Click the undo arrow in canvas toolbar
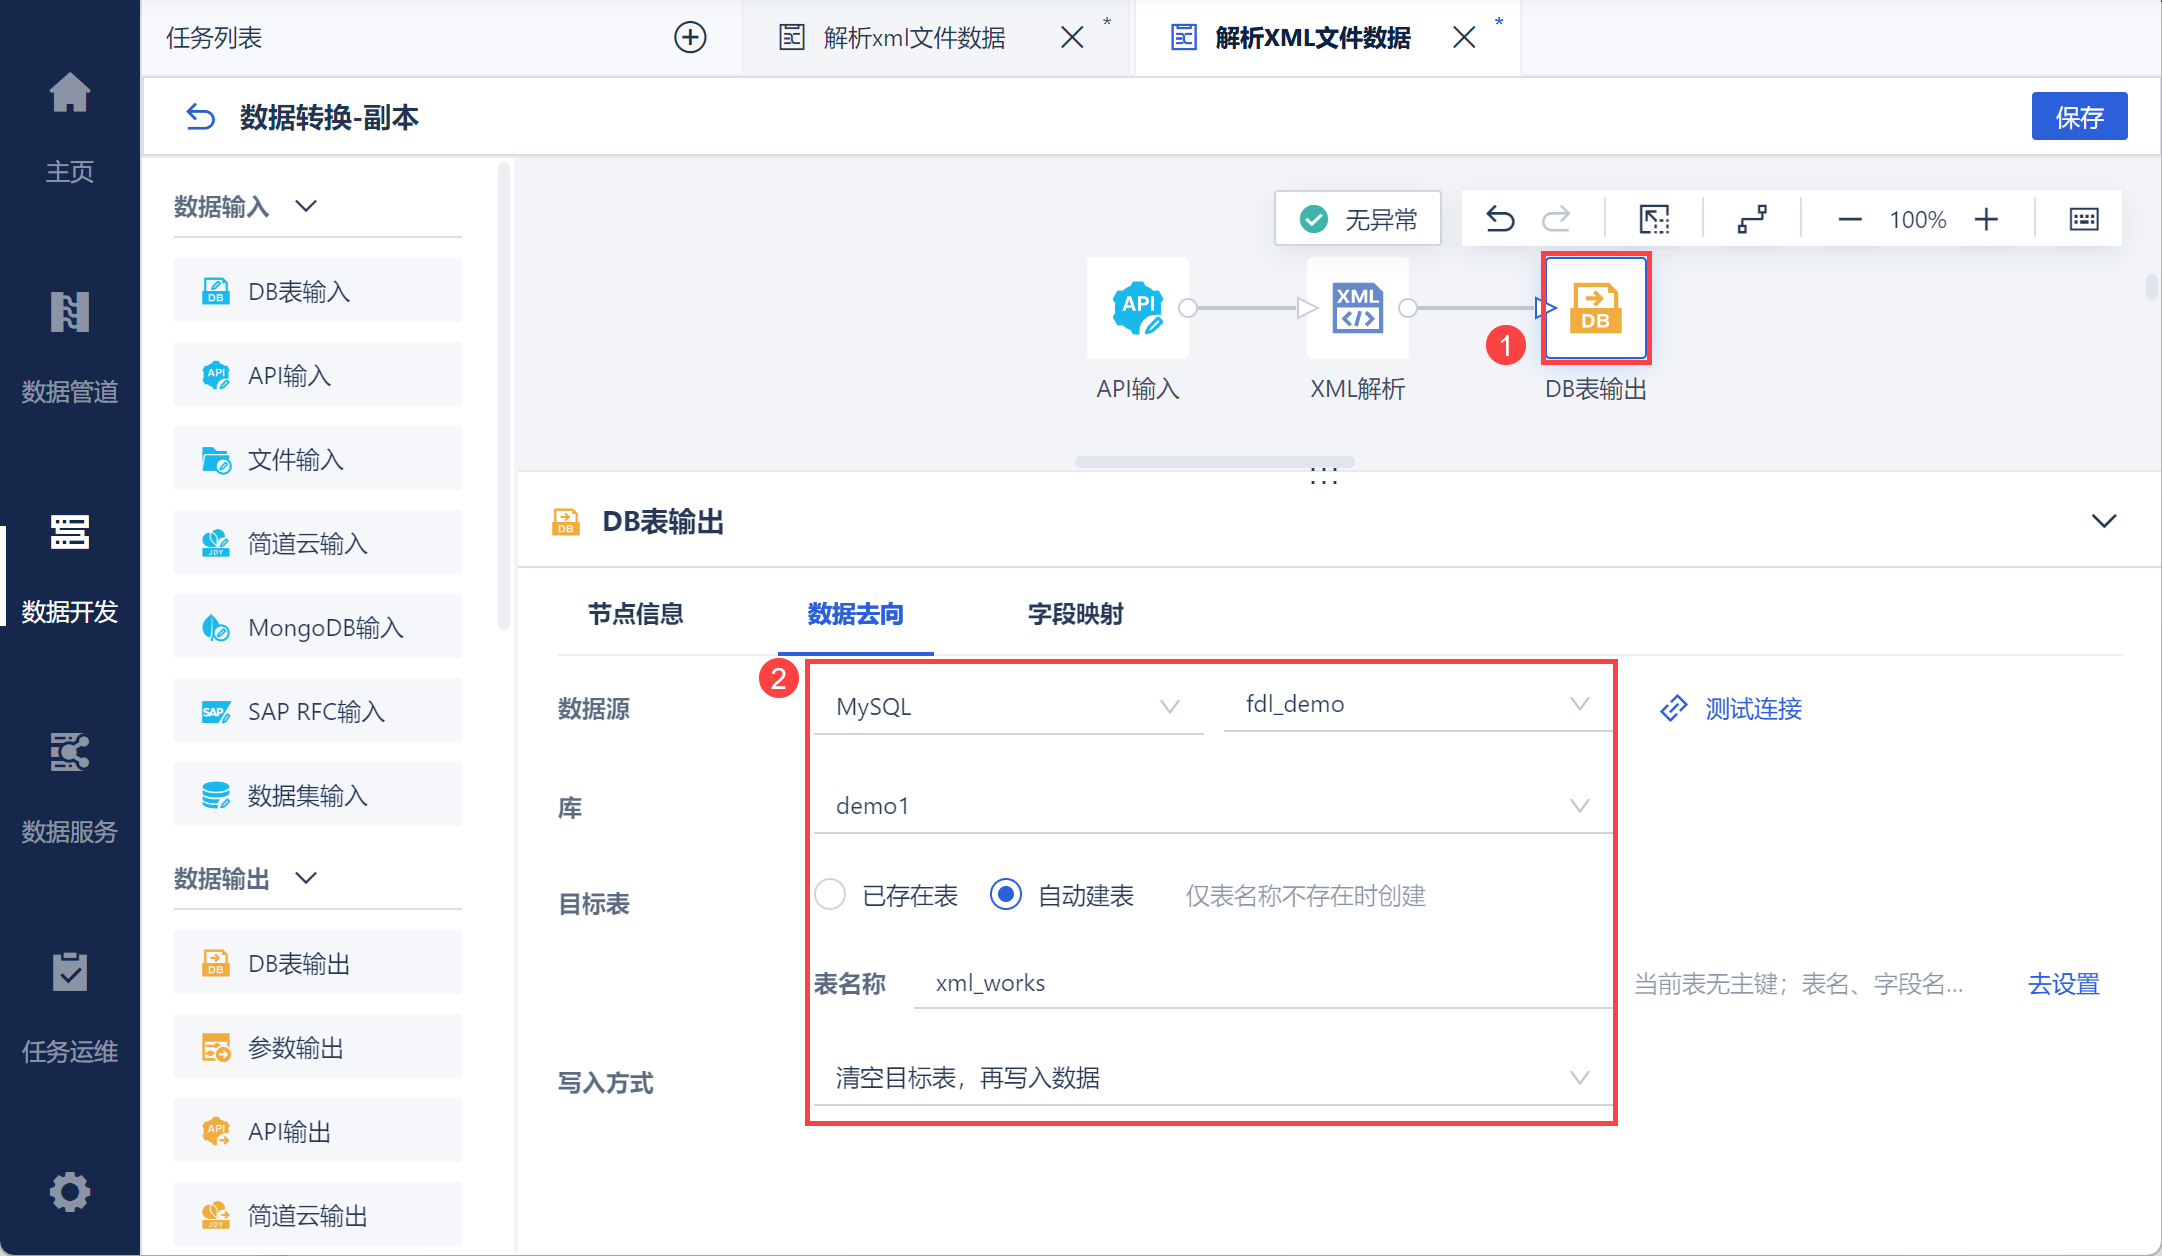Screen dimensions: 2162x1256 pyautogui.click(x=1500, y=219)
